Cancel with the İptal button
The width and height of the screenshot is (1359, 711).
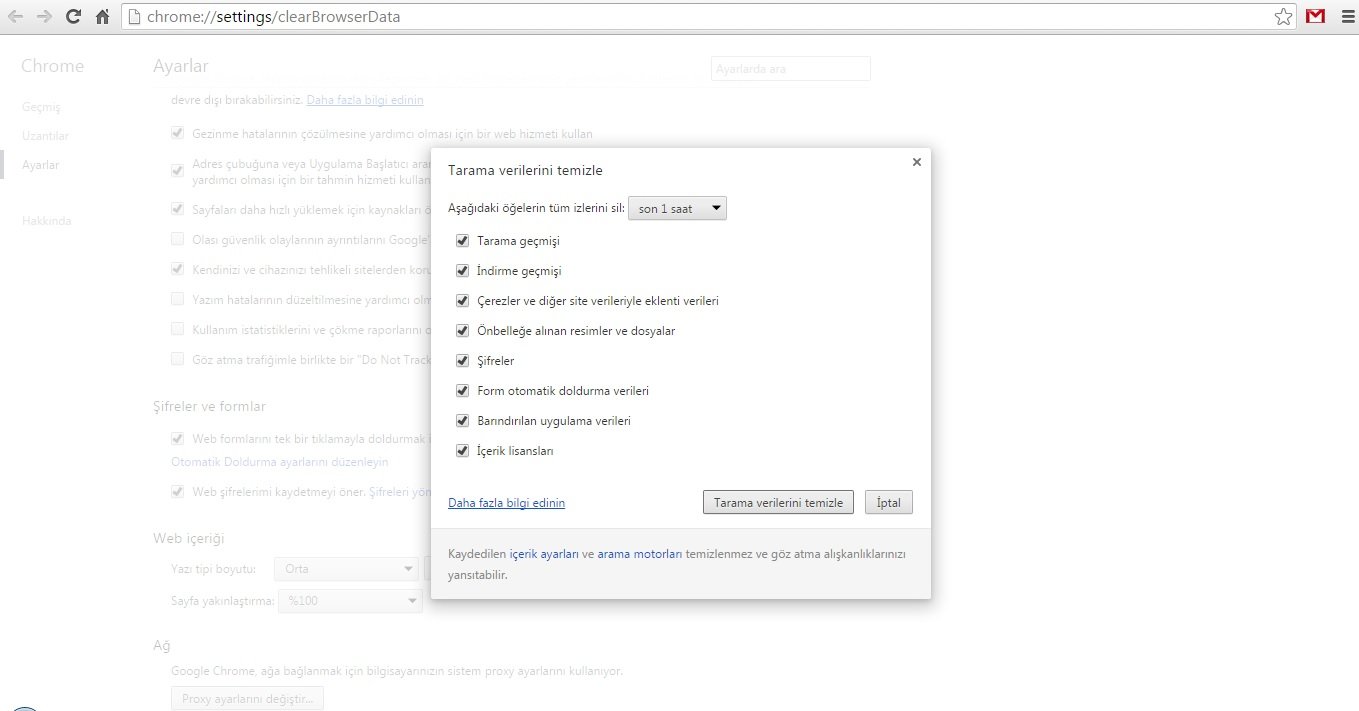(x=888, y=503)
